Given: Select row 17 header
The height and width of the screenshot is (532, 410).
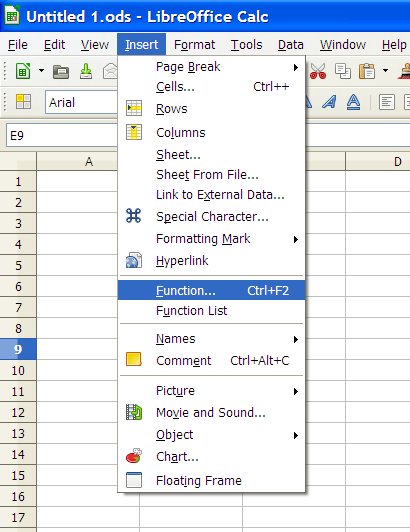Looking at the screenshot, I should click(18, 517).
